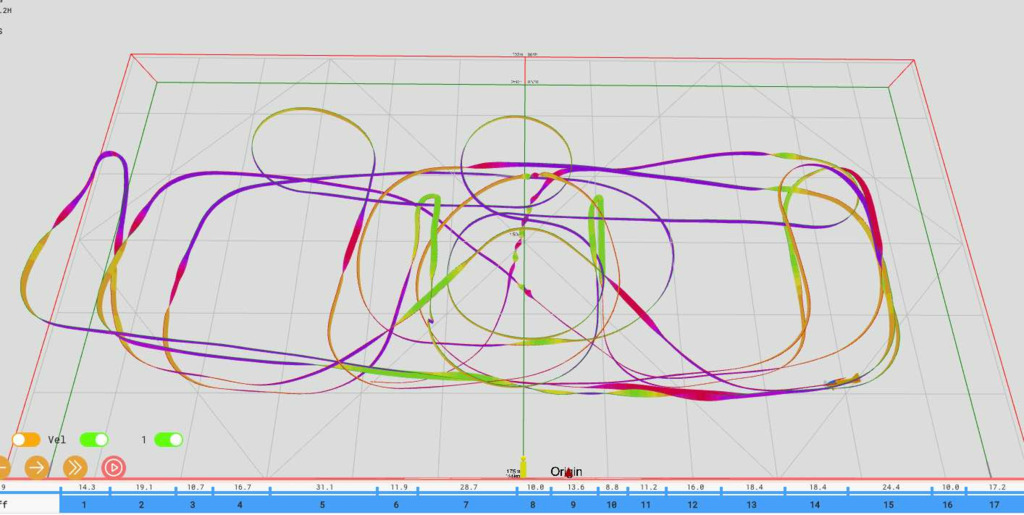Image resolution: width=1024 pixels, height=515 pixels.
Task: Fast-forward with the double chevron button
Action: [75, 467]
